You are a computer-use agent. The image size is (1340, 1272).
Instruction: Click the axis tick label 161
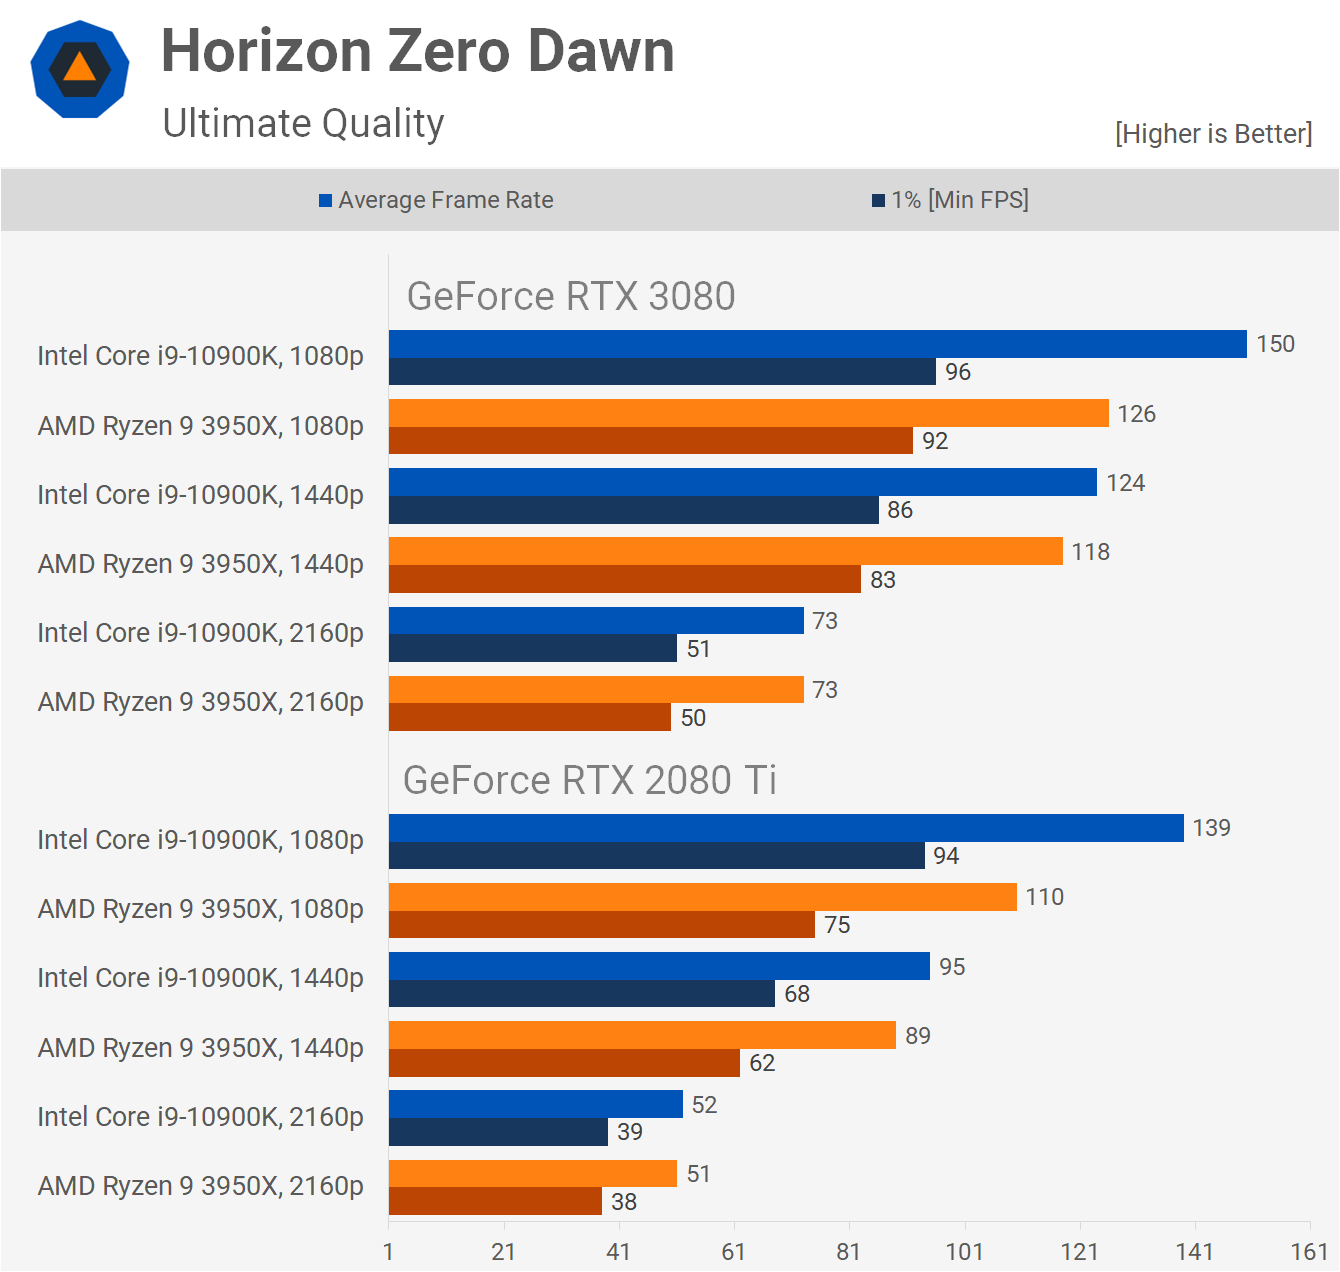point(1310,1252)
